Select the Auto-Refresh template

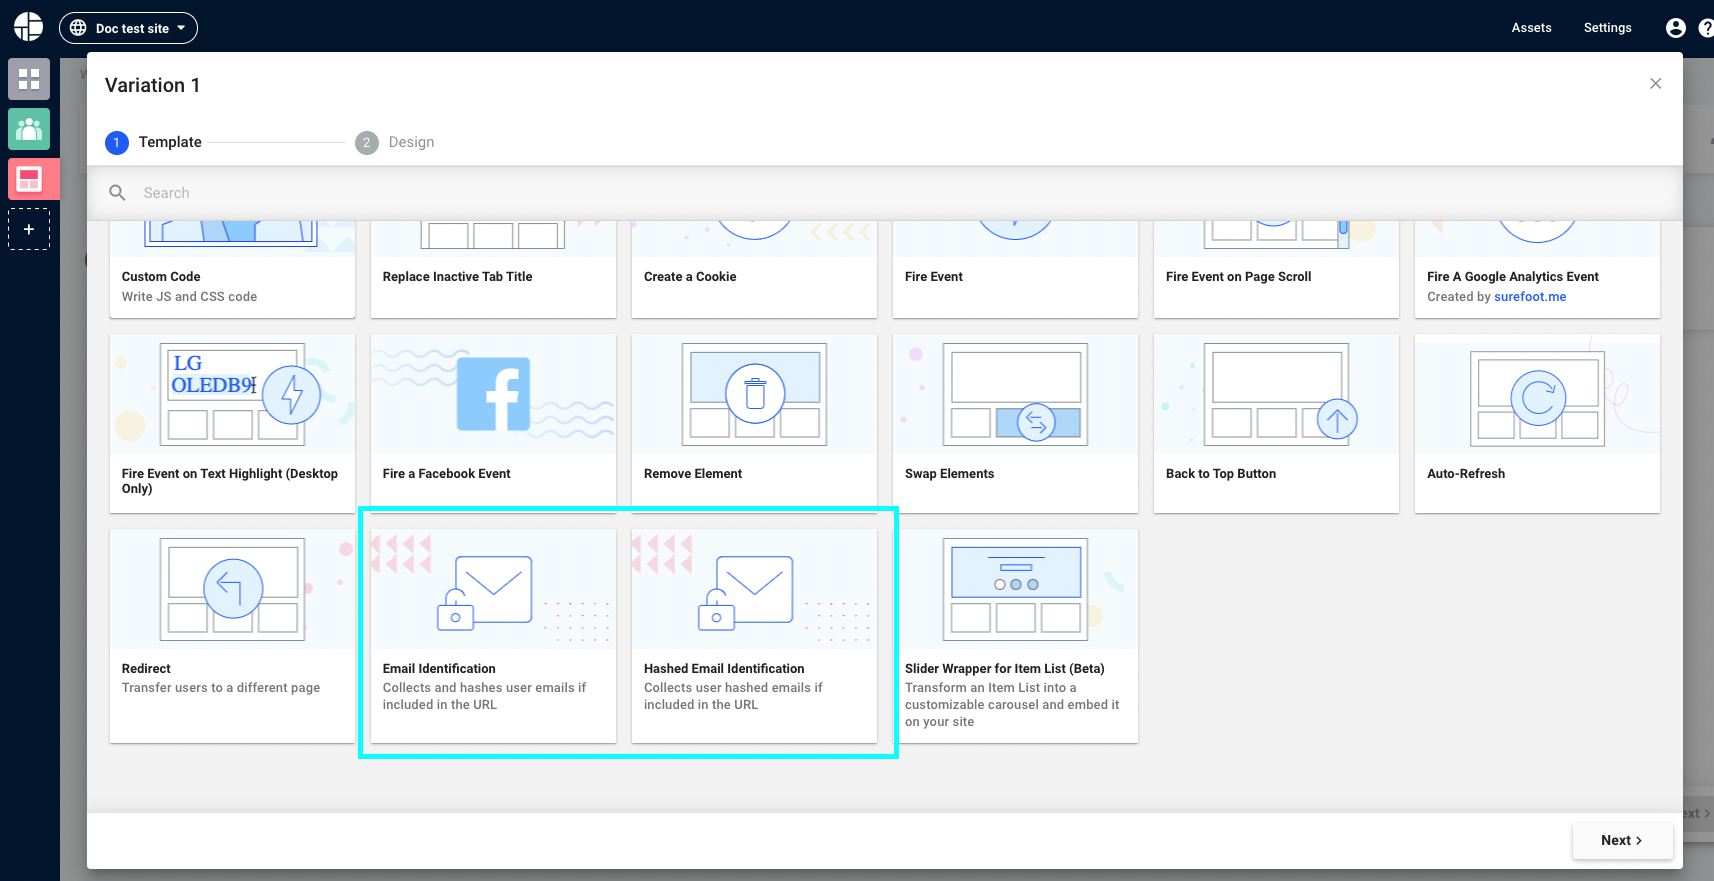pos(1537,423)
